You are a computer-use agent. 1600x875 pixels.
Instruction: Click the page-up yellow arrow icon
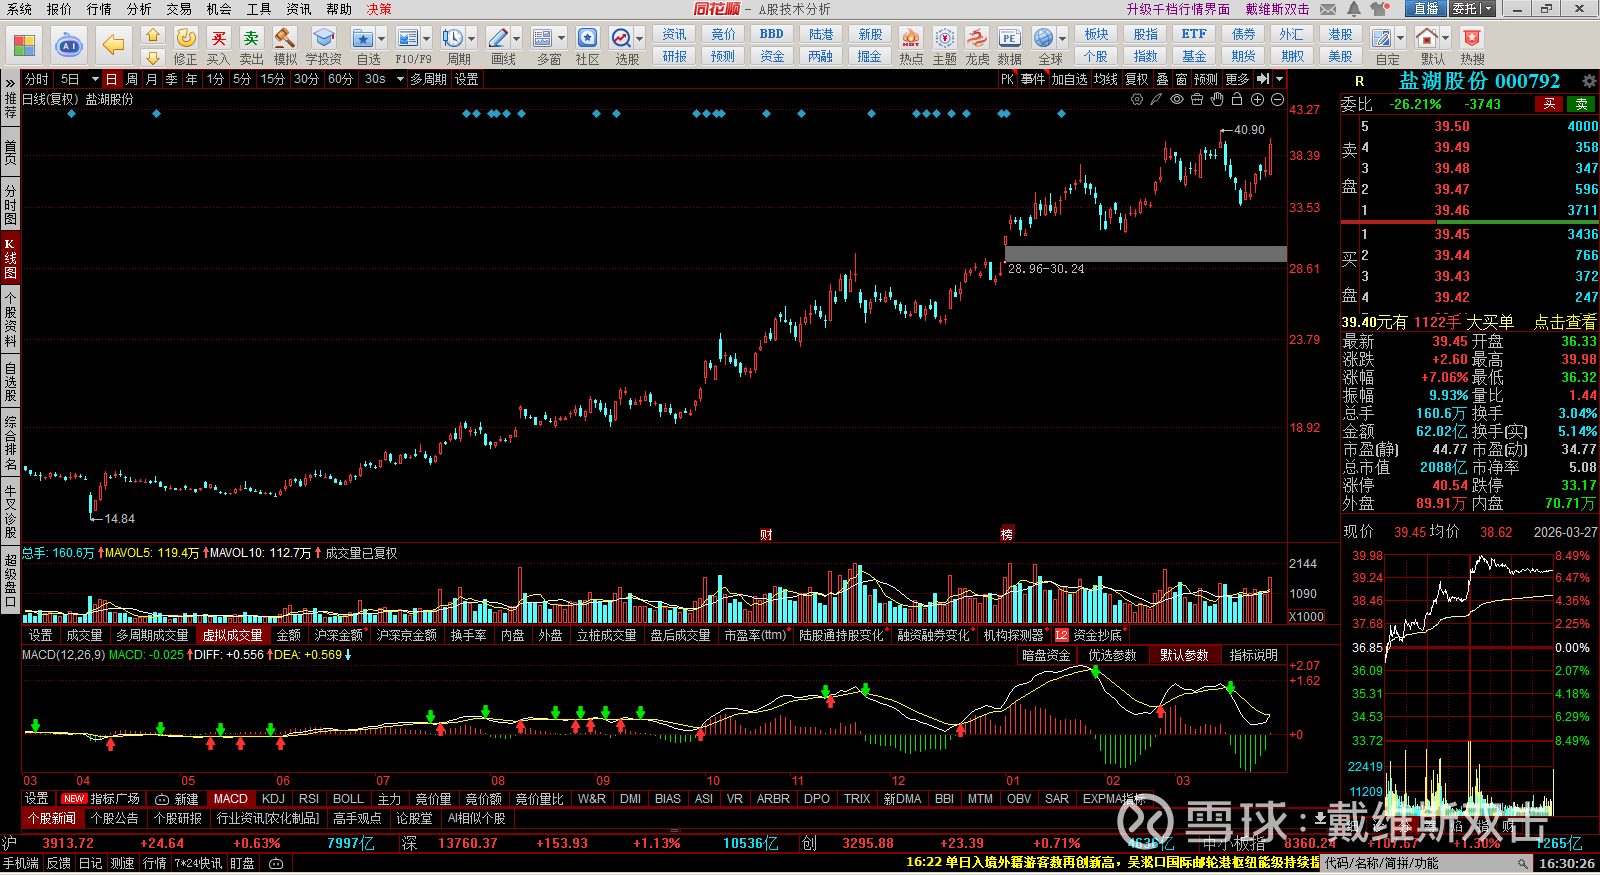click(x=152, y=35)
